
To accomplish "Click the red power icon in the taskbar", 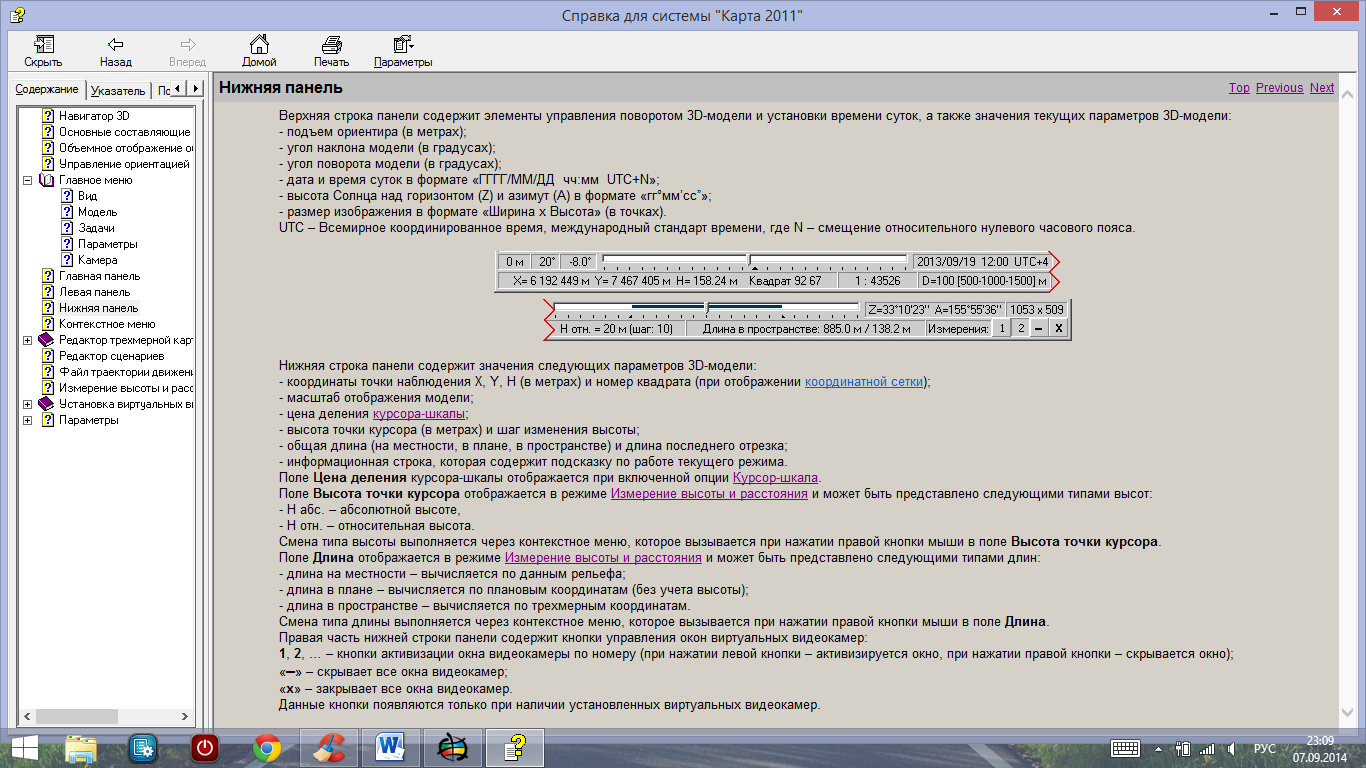I will (x=205, y=747).
